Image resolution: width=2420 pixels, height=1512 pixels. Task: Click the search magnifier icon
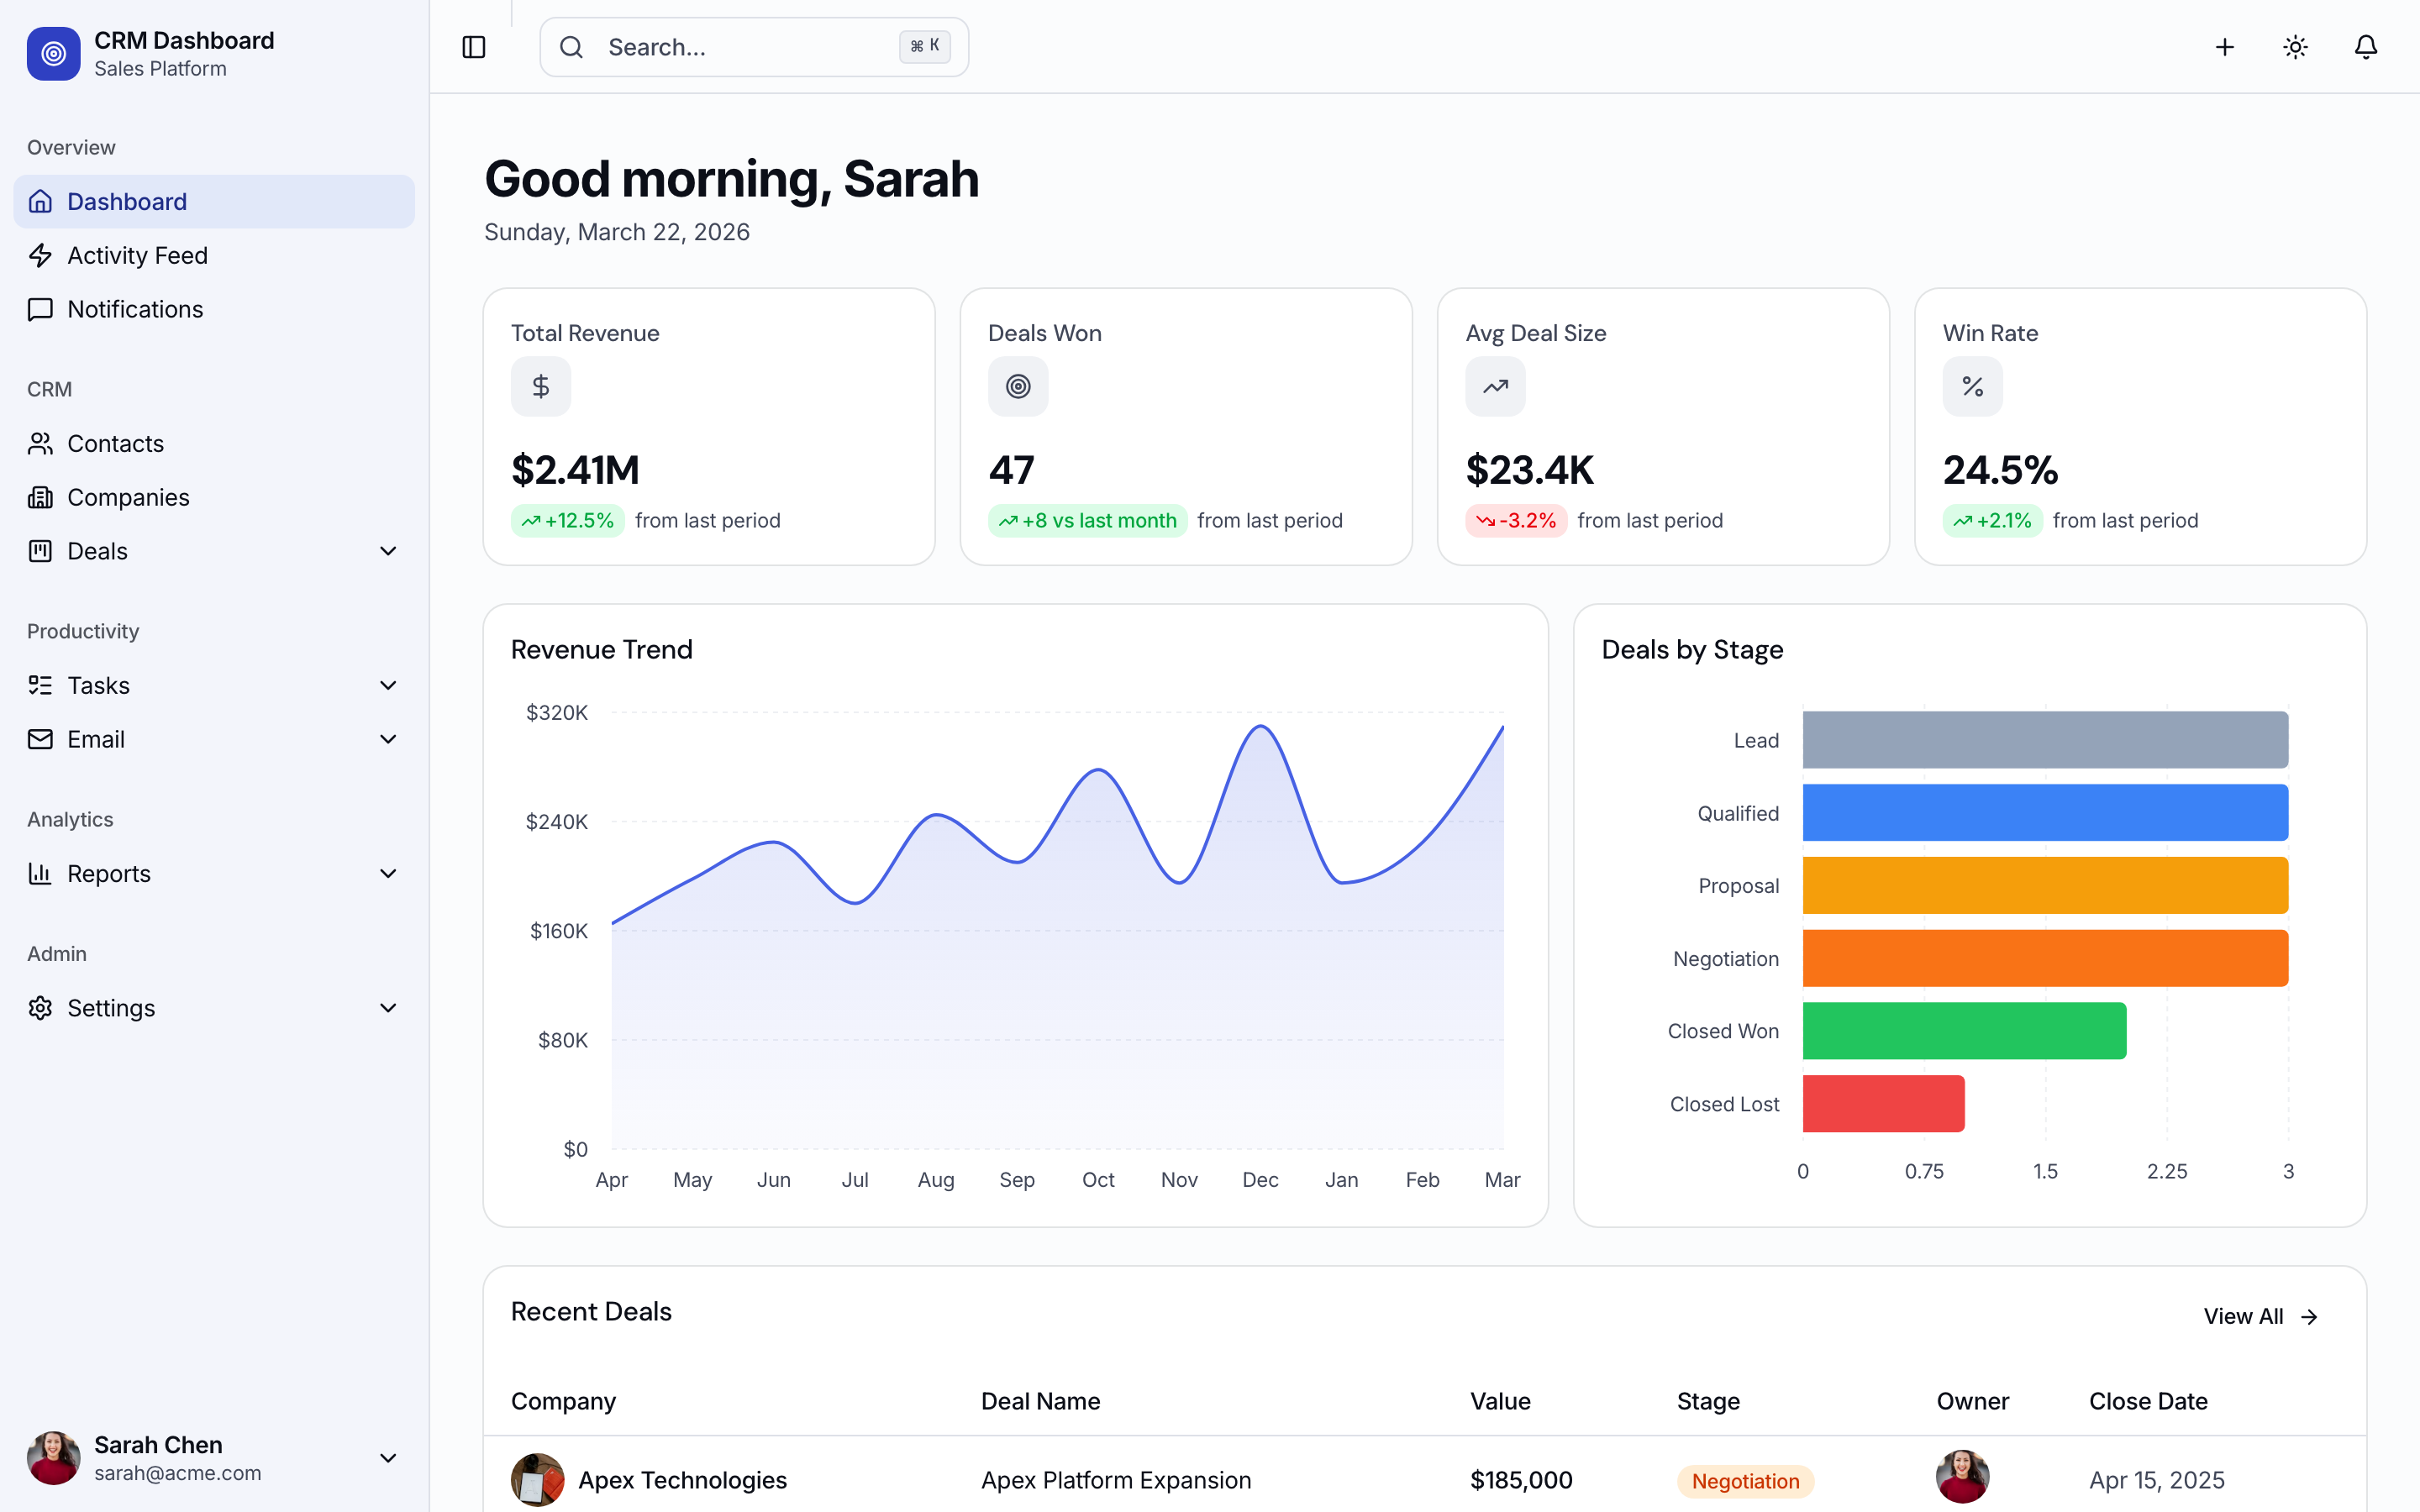point(571,47)
